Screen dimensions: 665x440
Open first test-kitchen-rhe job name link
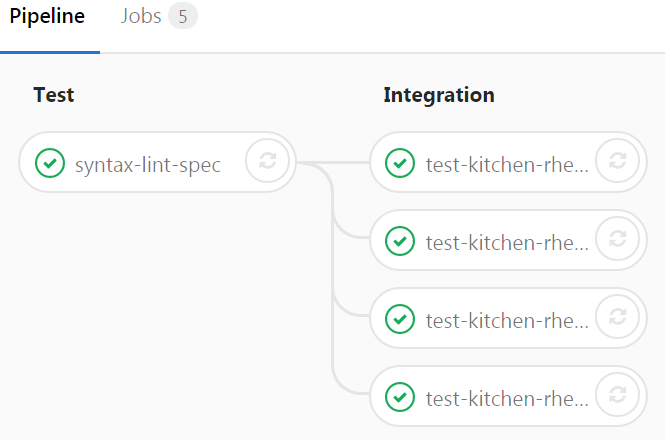click(507, 162)
